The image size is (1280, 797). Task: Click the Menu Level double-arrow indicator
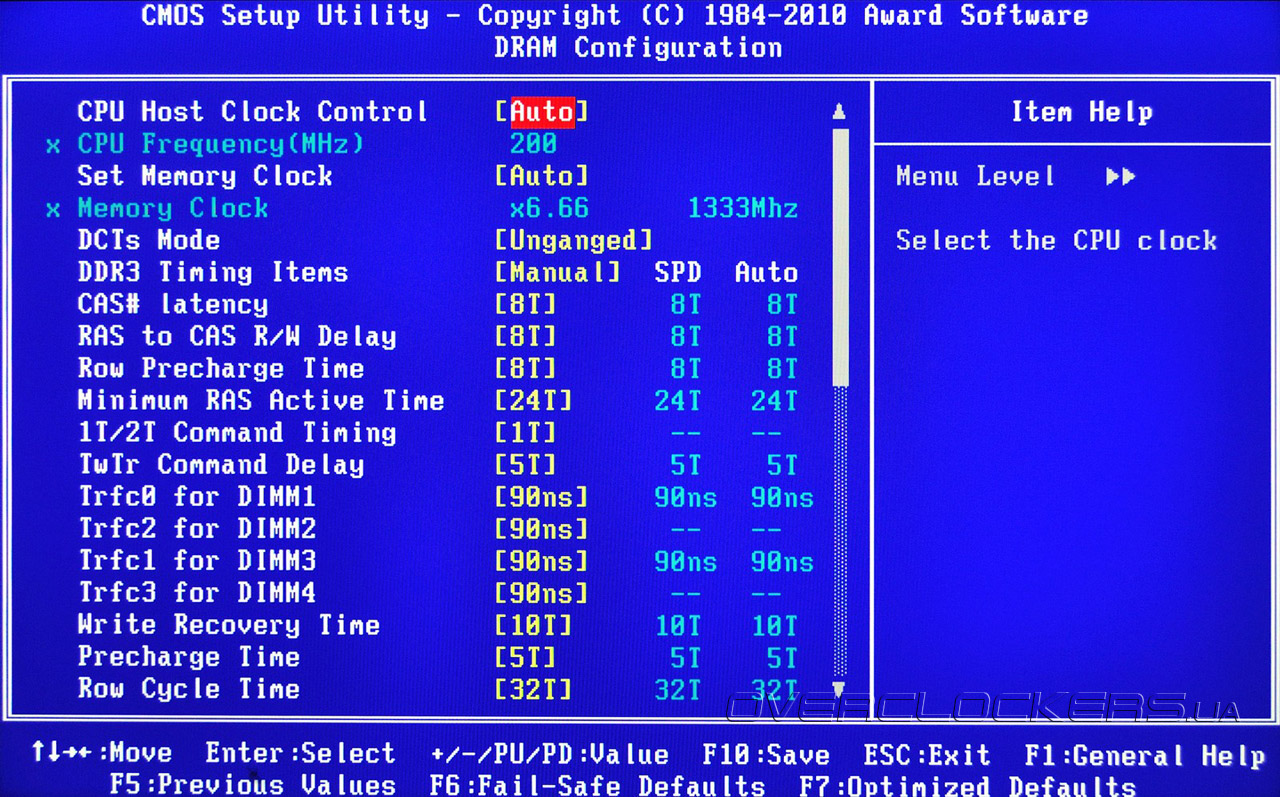click(1121, 176)
